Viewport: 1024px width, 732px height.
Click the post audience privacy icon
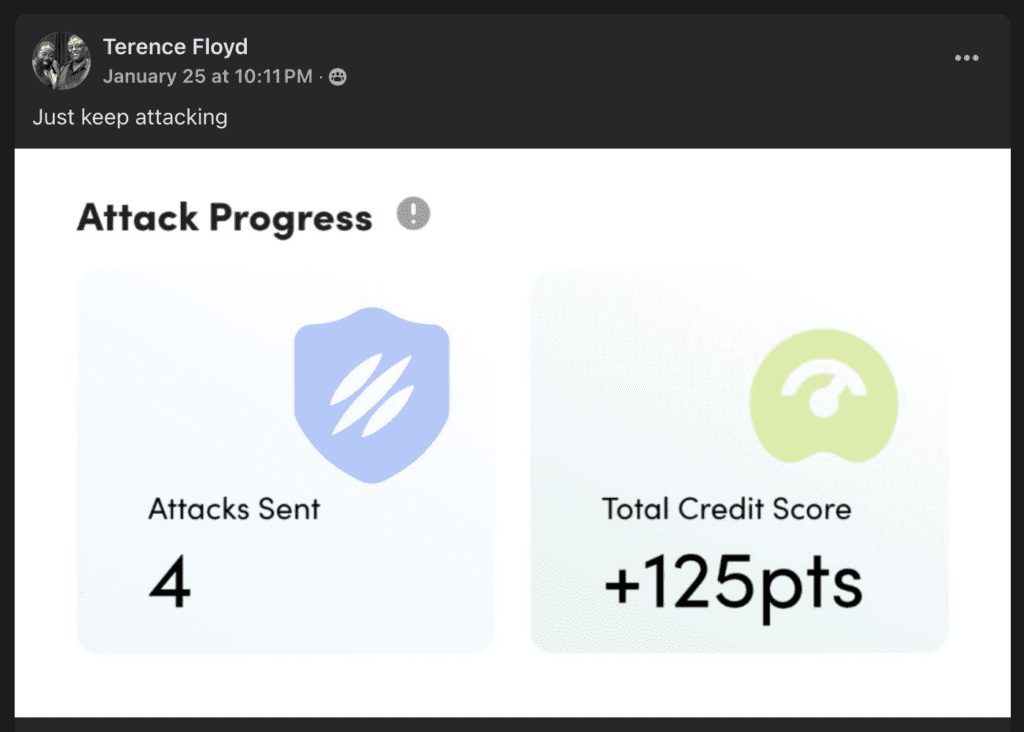[x=338, y=77]
